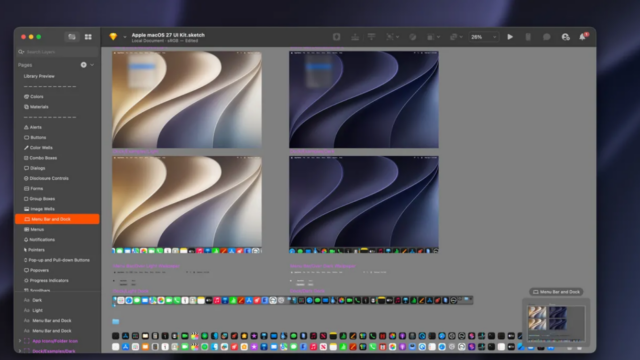Switch to components grid view
The width and height of the screenshot is (640, 360).
[x=88, y=37]
